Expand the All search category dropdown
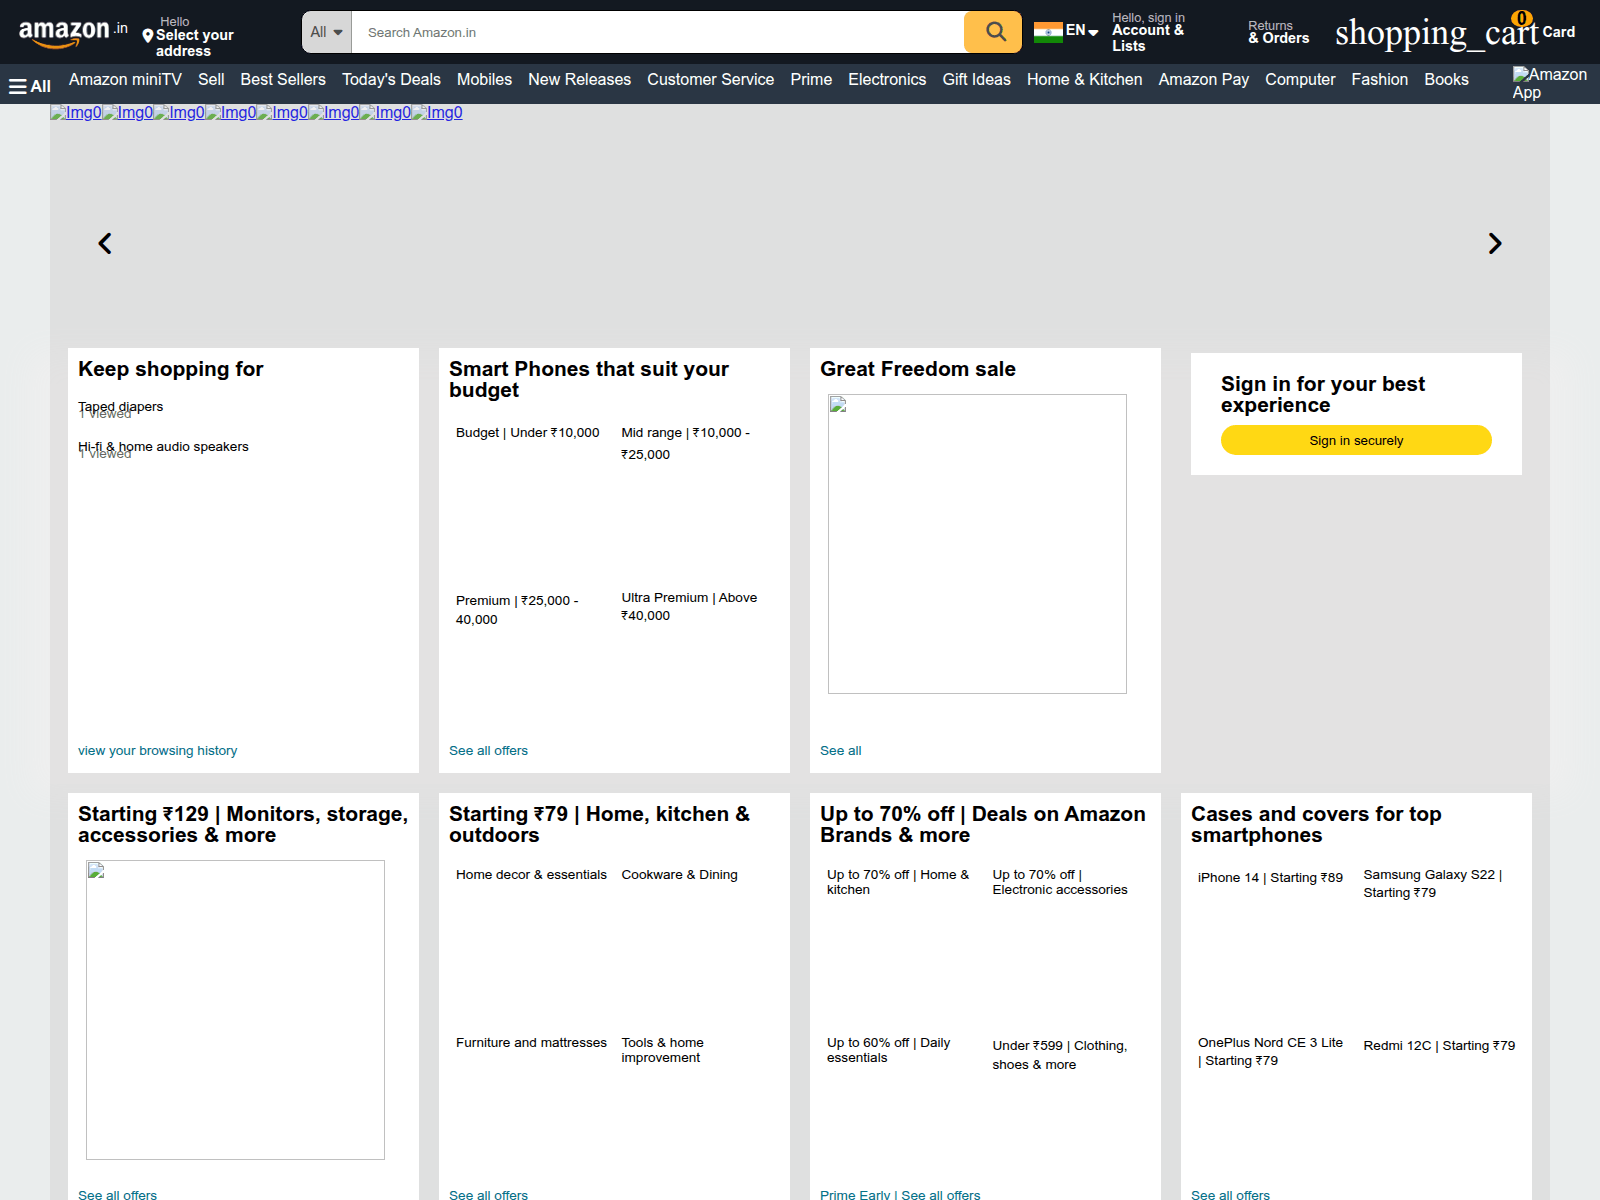 point(327,32)
